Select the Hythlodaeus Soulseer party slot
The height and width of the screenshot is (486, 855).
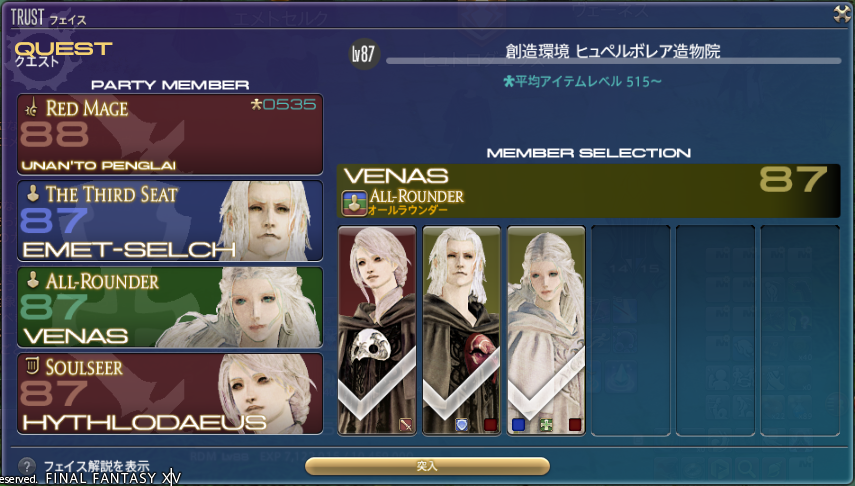pos(170,393)
